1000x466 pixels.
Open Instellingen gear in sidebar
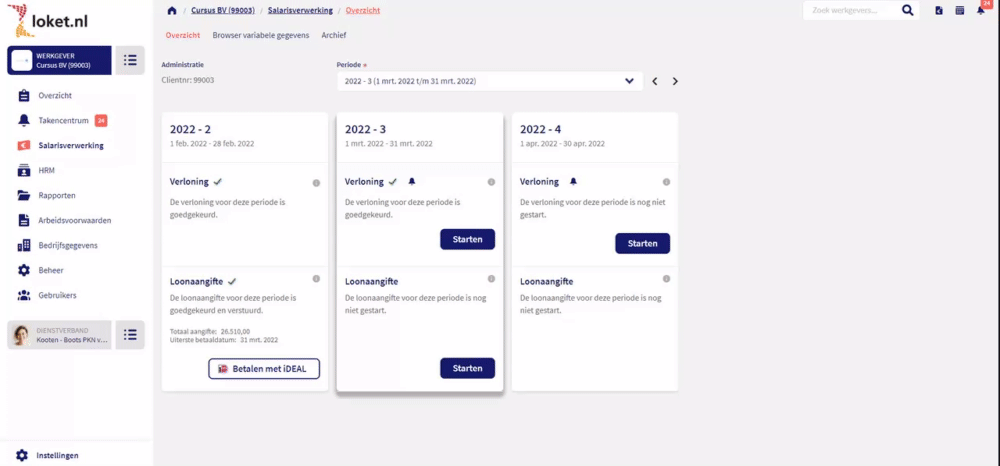pos(23,455)
